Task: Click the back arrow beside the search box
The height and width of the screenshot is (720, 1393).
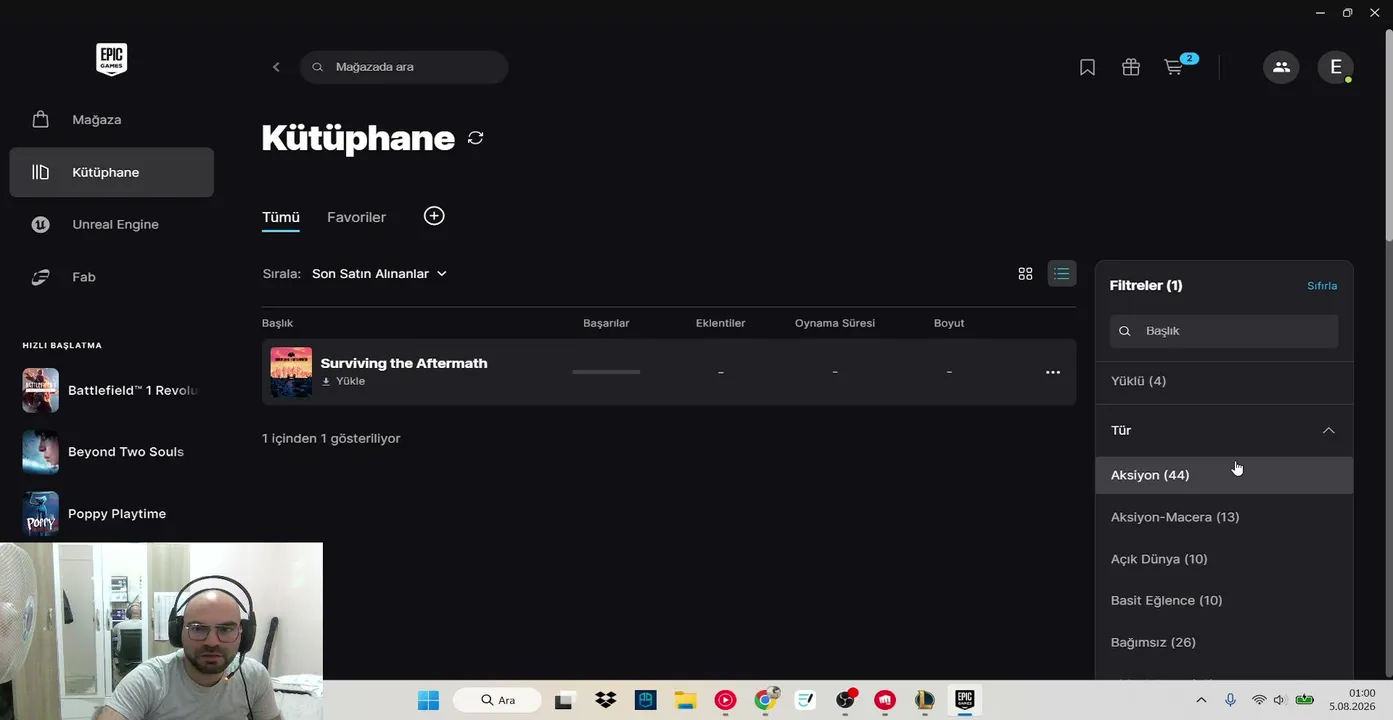Action: pyautogui.click(x=277, y=67)
